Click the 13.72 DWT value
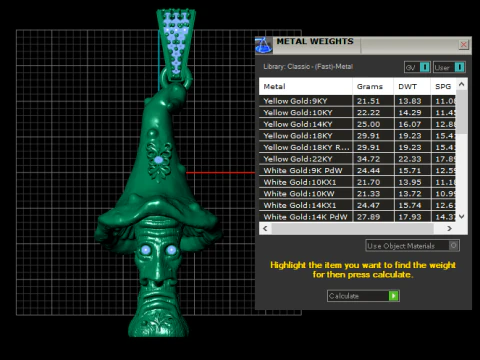 pos(410,194)
